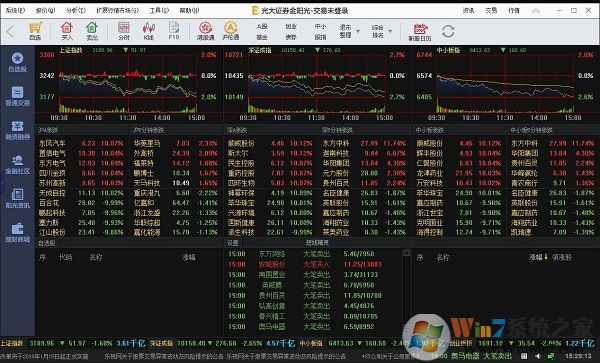Select the 自选股 tab above the empty list
This screenshot has height=363, width=600.
coord(46,243)
